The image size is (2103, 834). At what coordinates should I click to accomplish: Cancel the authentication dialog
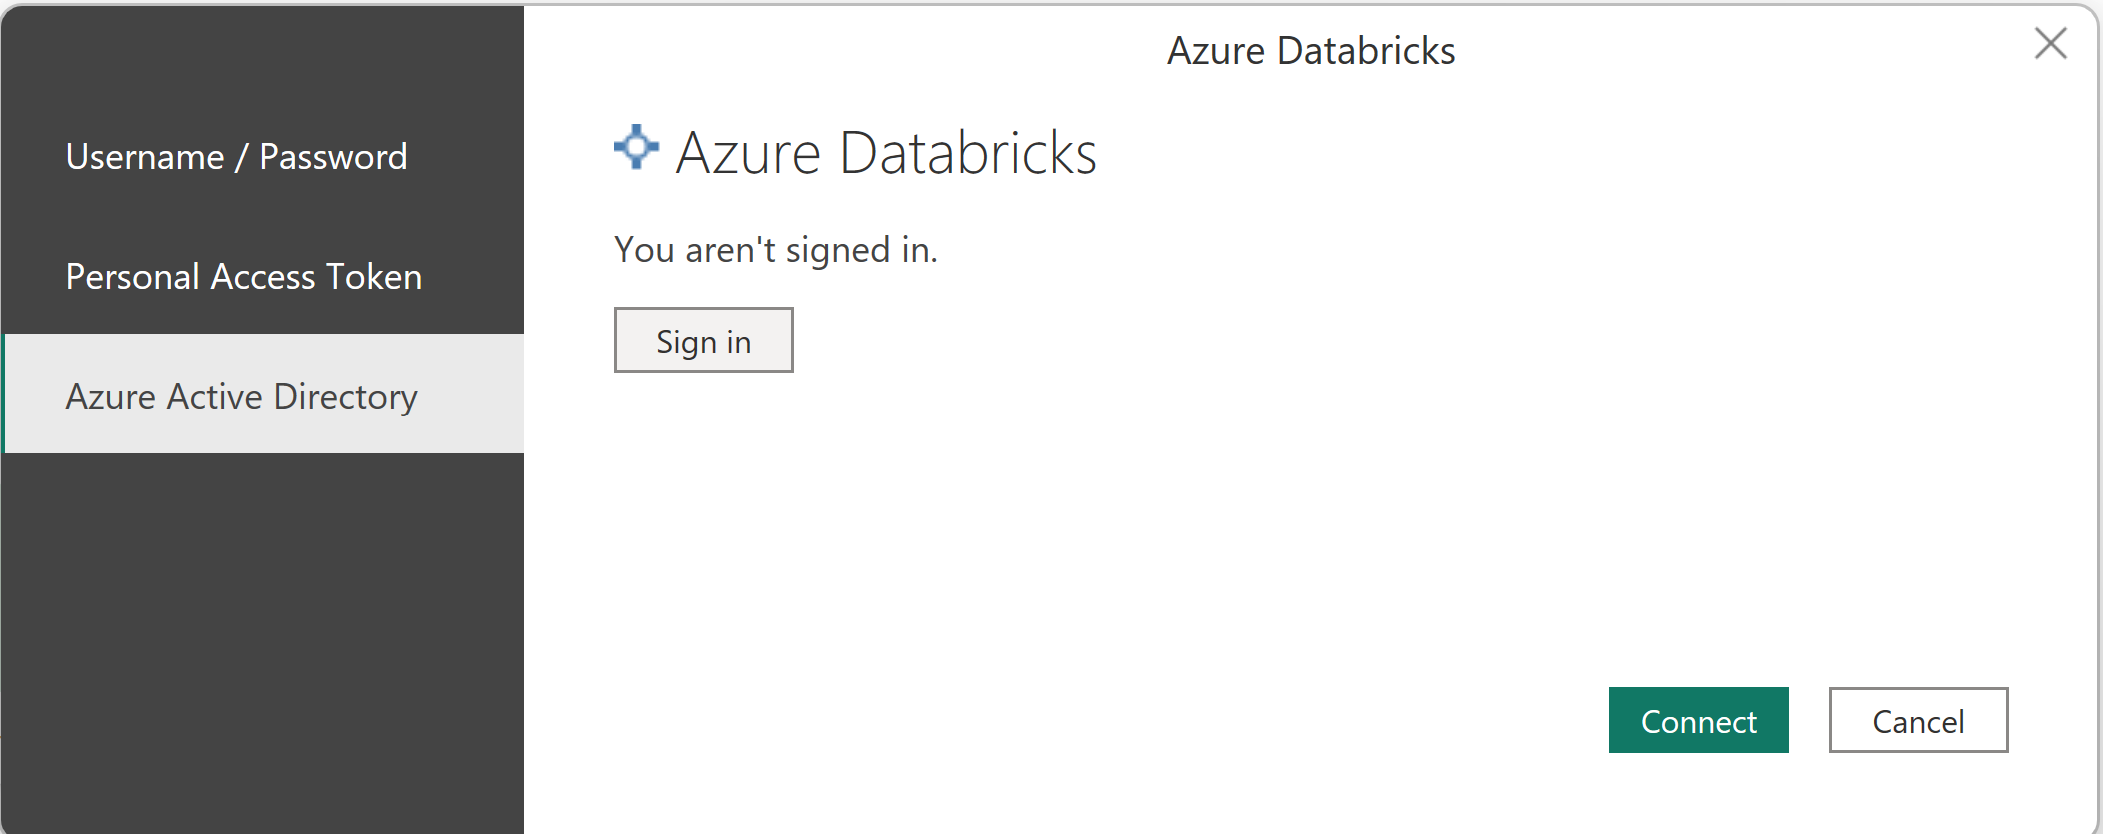click(x=1918, y=720)
